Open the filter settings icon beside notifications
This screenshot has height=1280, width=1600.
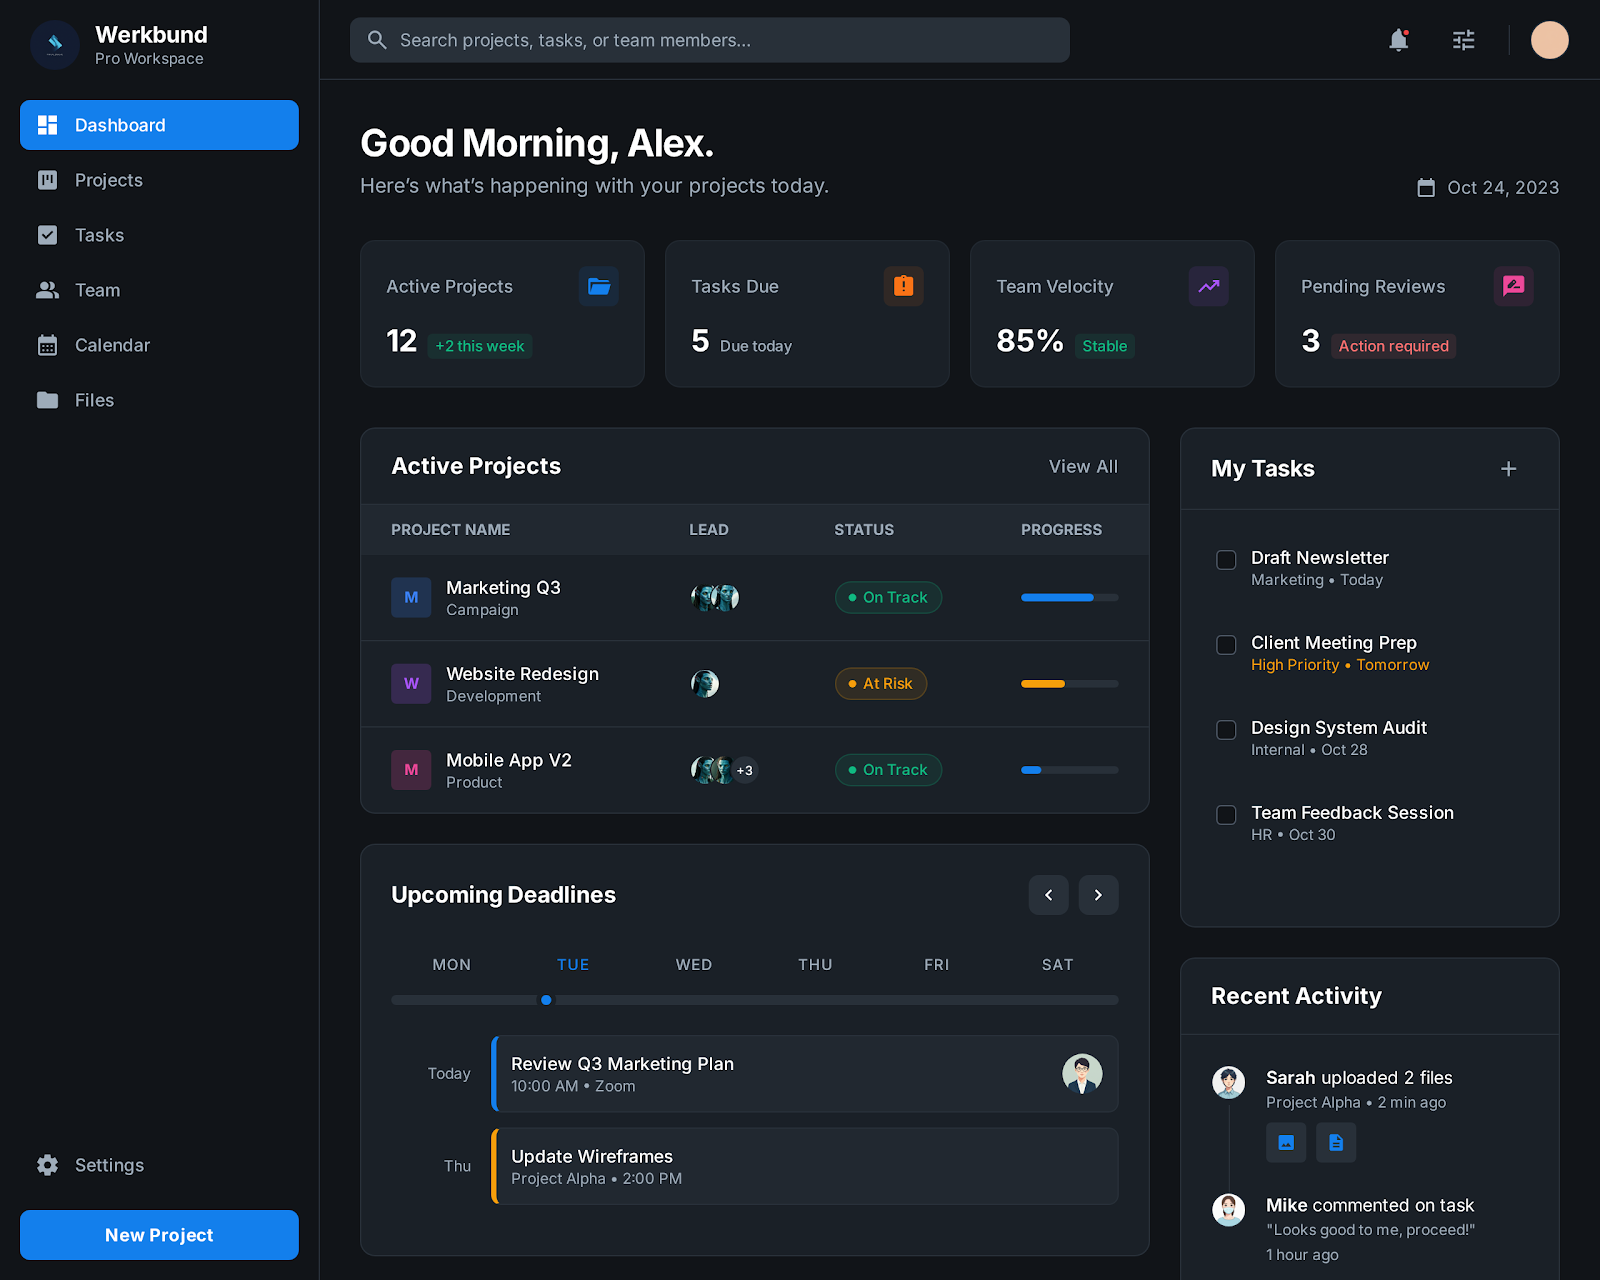[x=1463, y=40]
